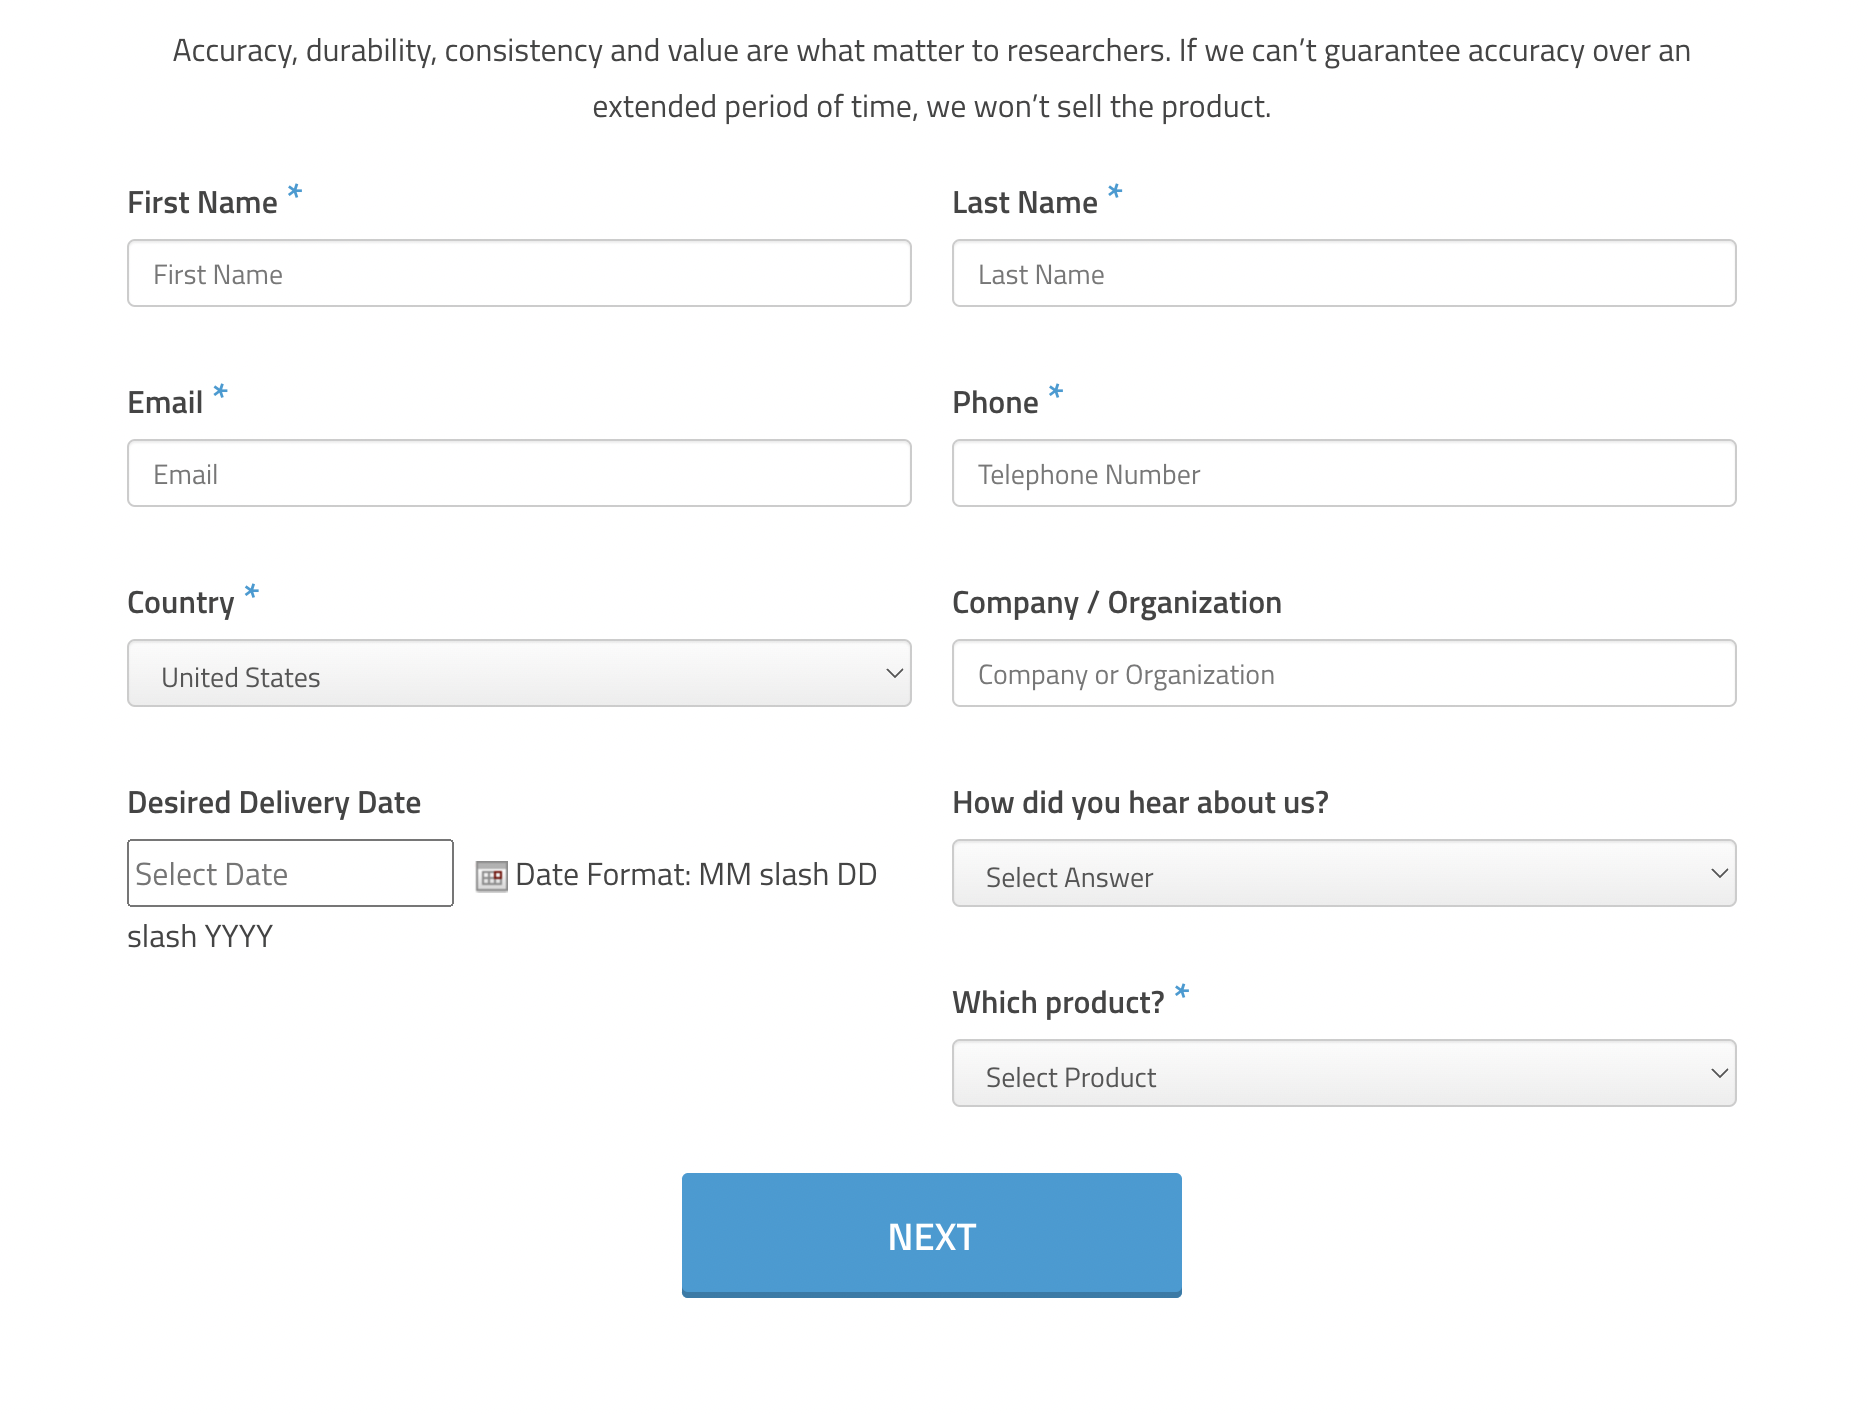The height and width of the screenshot is (1414, 1868).
Task: Click the First Name label
Action: pos(203,203)
